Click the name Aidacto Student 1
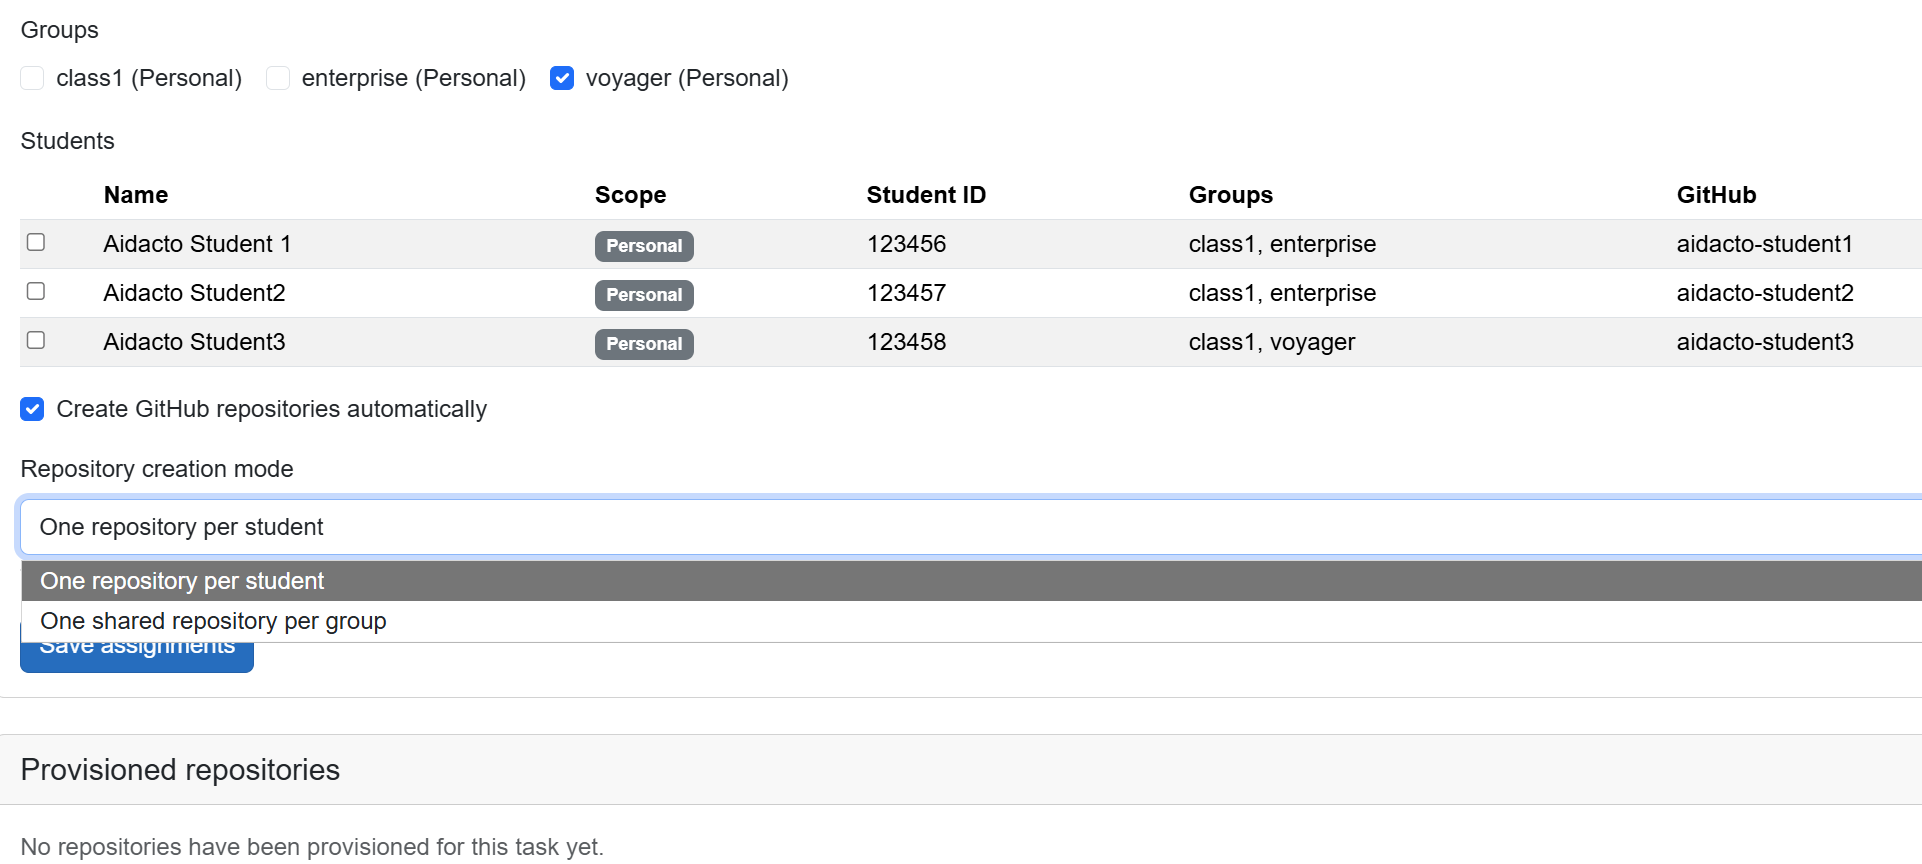Image resolution: width=1922 pixels, height=864 pixels. click(197, 244)
